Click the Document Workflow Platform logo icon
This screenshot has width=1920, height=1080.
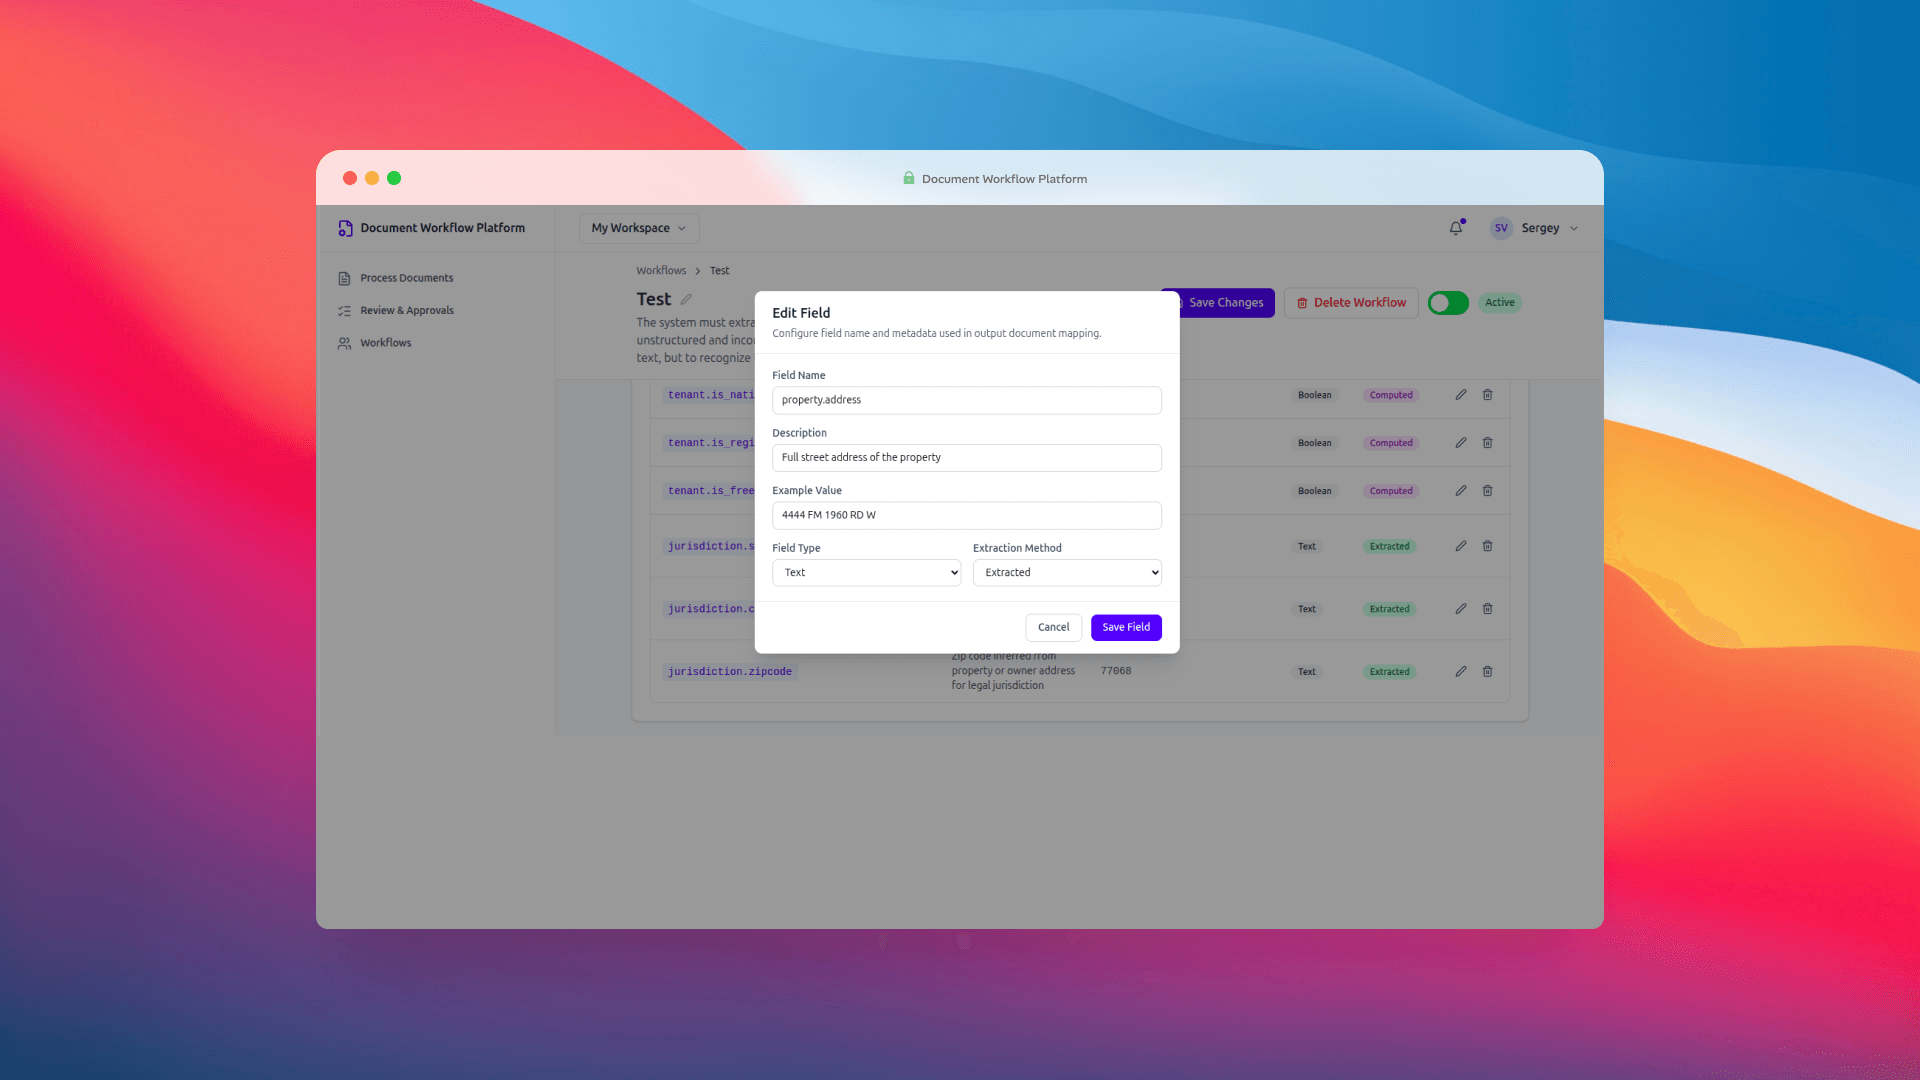(x=344, y=228)
